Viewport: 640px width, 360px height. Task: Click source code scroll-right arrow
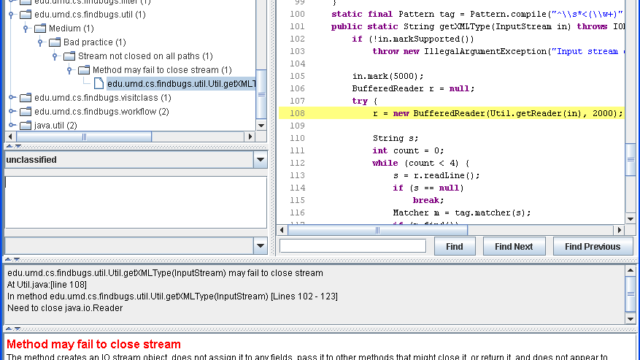[619, 230]
